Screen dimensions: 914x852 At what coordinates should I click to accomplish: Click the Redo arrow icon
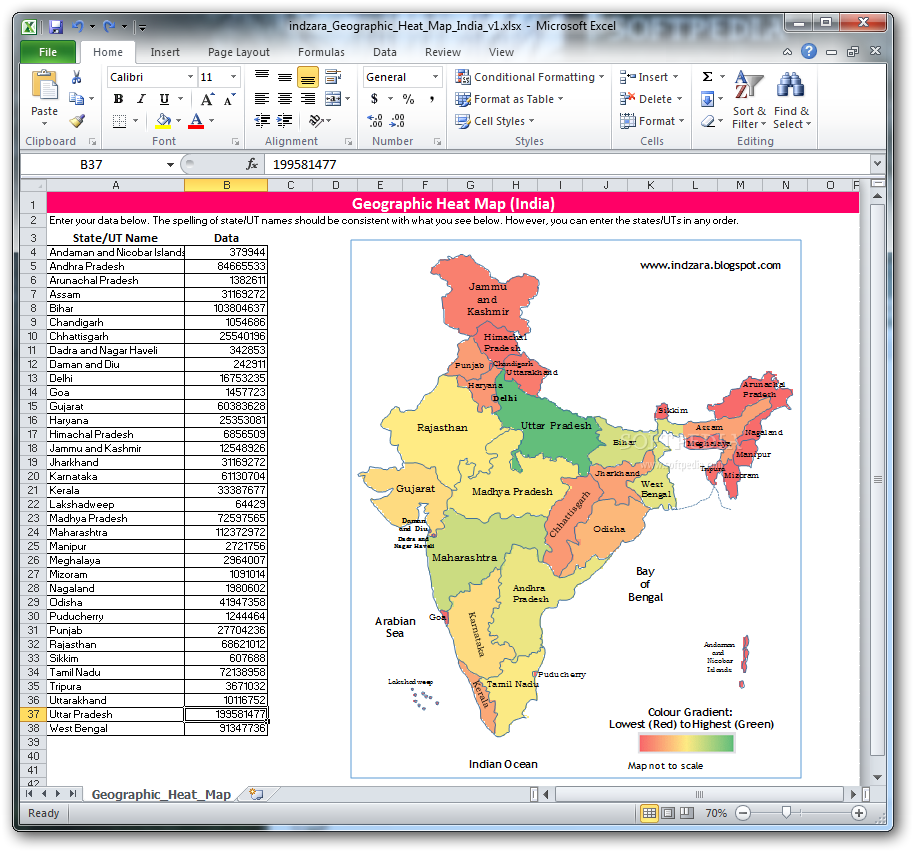(109, 26)
